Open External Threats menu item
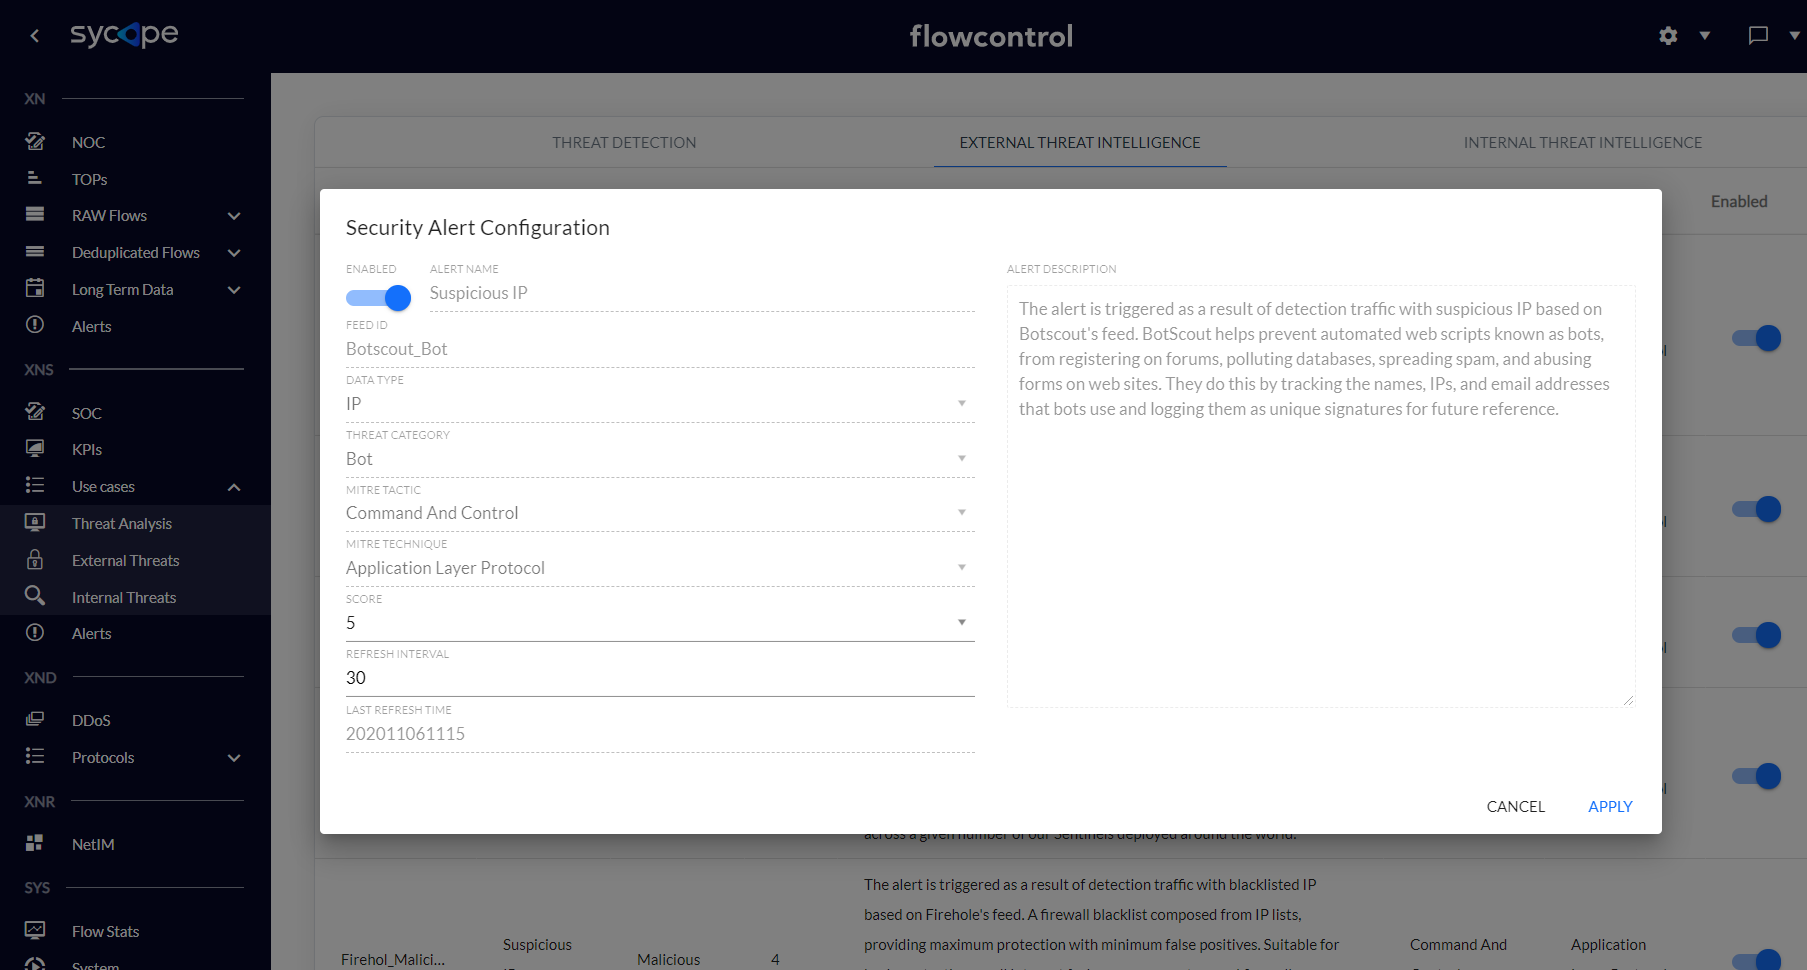Image resolution: width=1807 pixels, height=970 pixels. 126,561
